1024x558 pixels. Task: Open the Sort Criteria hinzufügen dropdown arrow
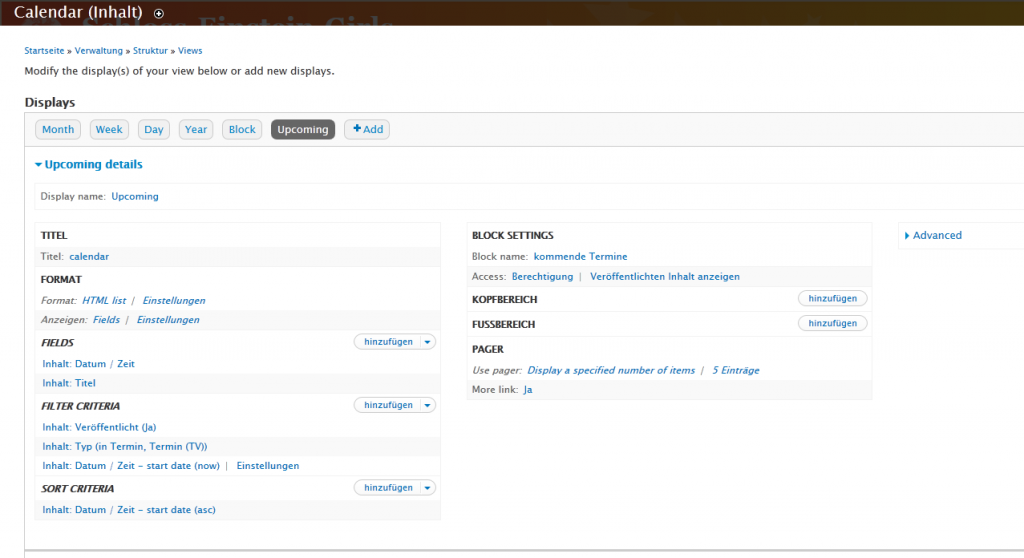tap(428, 488)
